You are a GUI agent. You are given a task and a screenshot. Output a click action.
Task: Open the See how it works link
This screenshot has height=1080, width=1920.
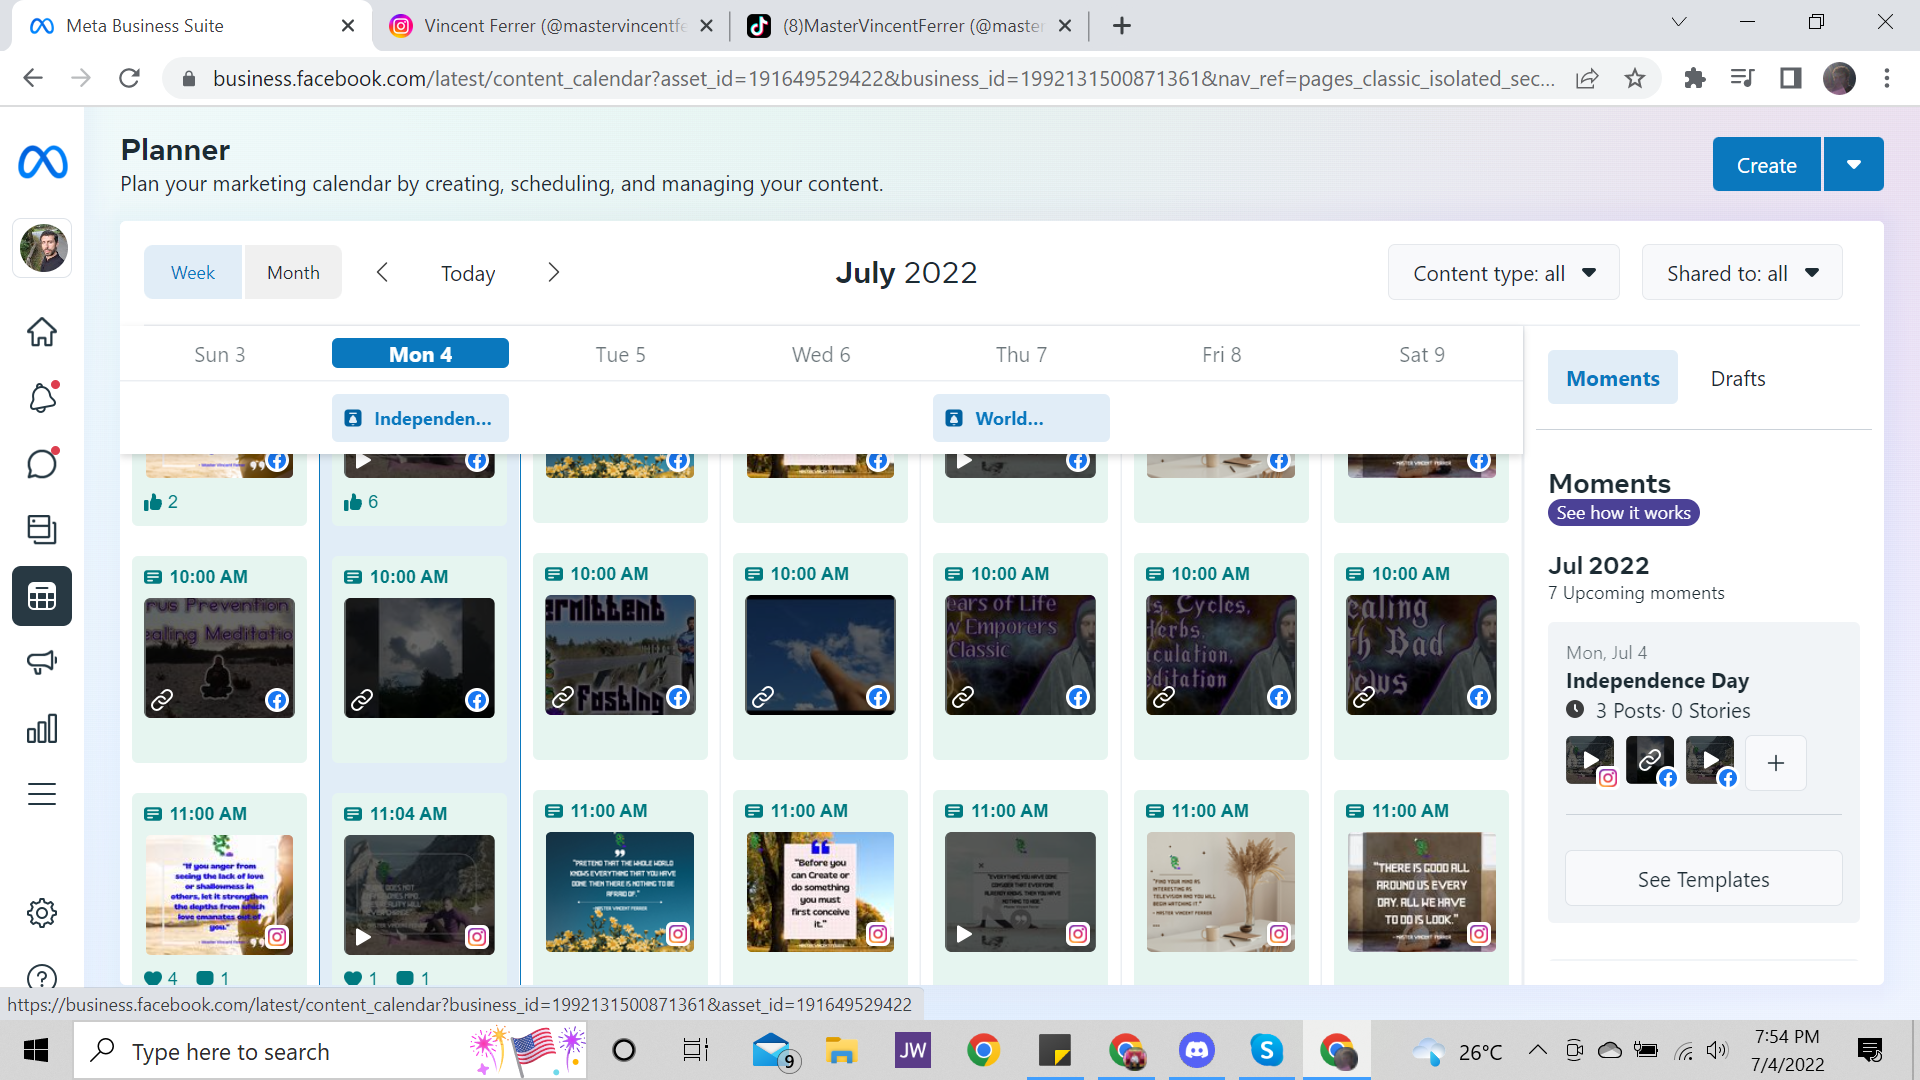tap(1623, 513)
